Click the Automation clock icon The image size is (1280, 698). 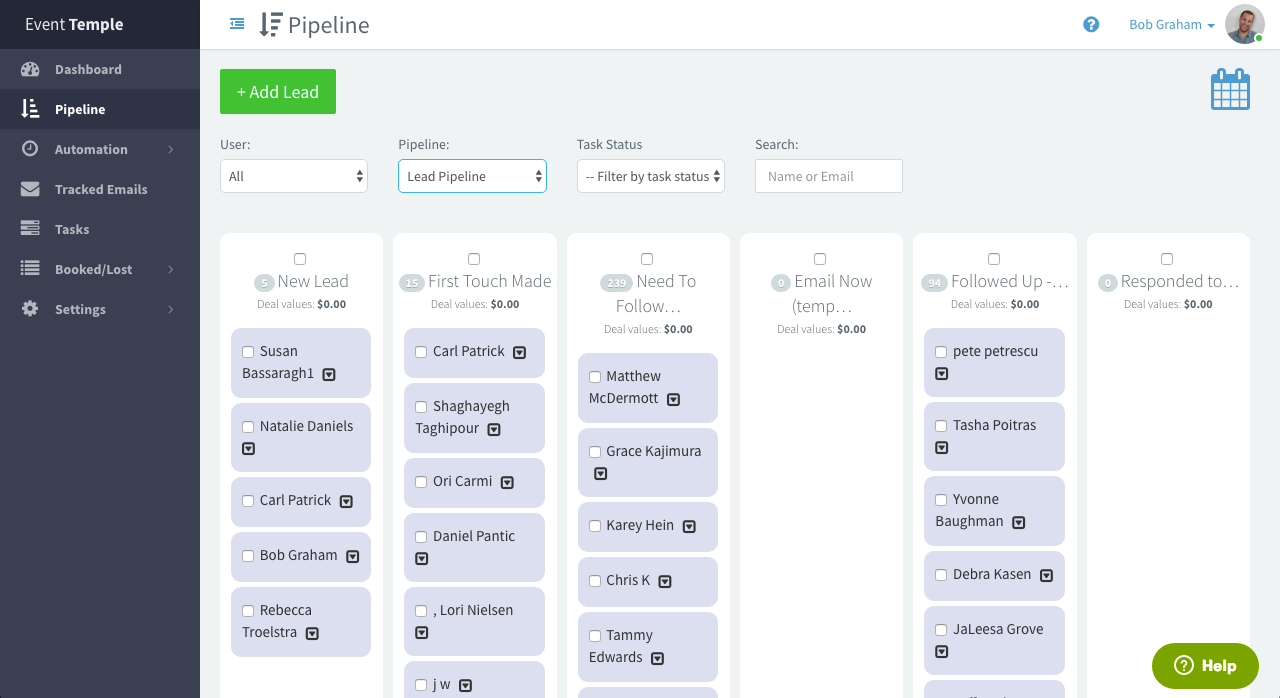point(30,149)
